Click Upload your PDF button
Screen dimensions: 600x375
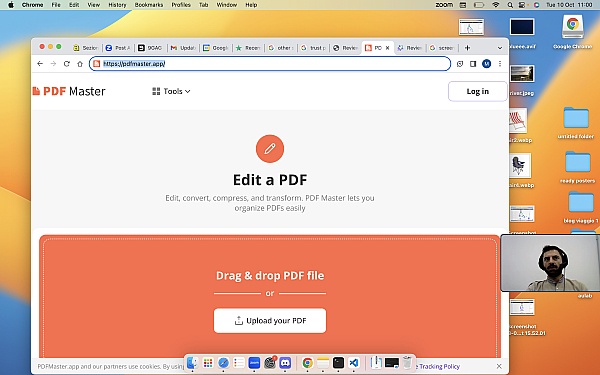(x=270, y=321)
